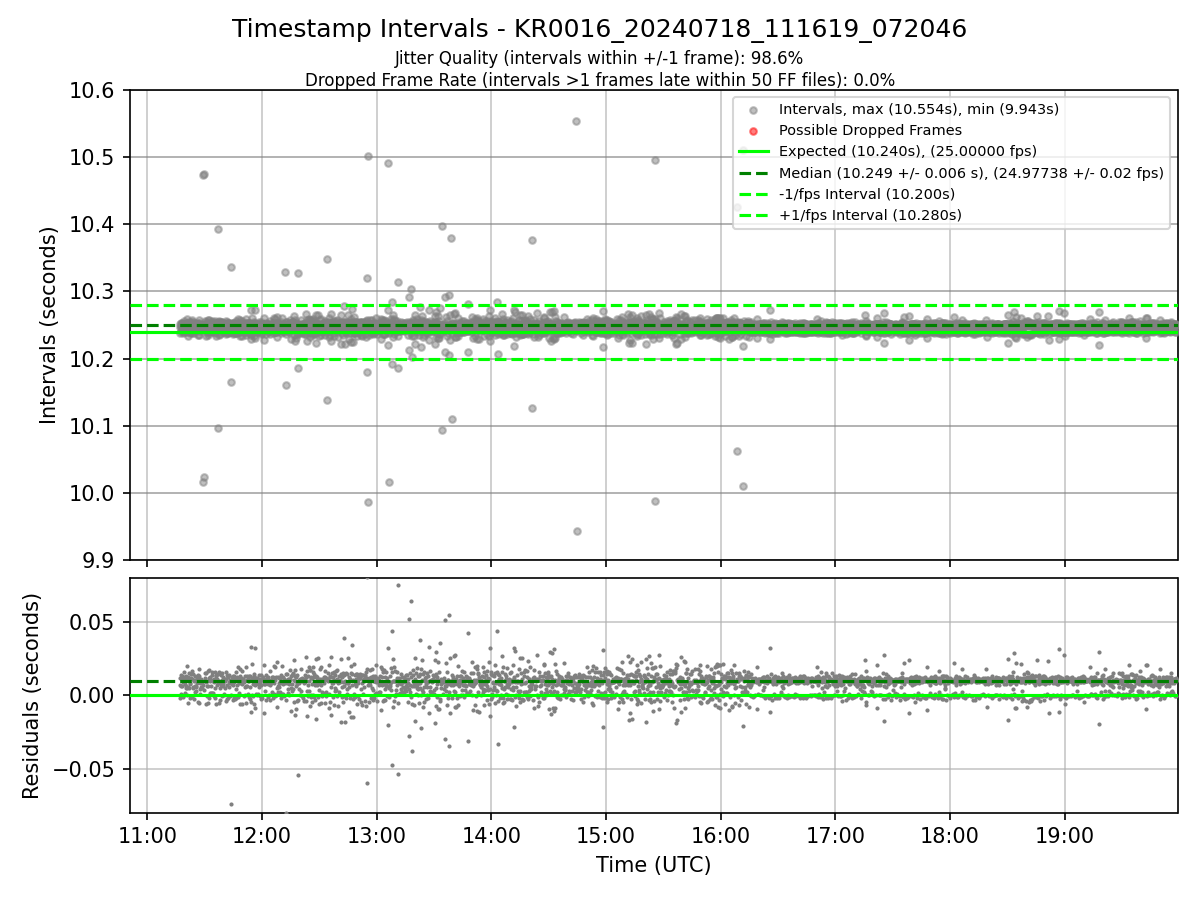Click the 'Jitter Quality' 98.6% subtitle line
This screenshot has width=1200, height=900.
599,58
